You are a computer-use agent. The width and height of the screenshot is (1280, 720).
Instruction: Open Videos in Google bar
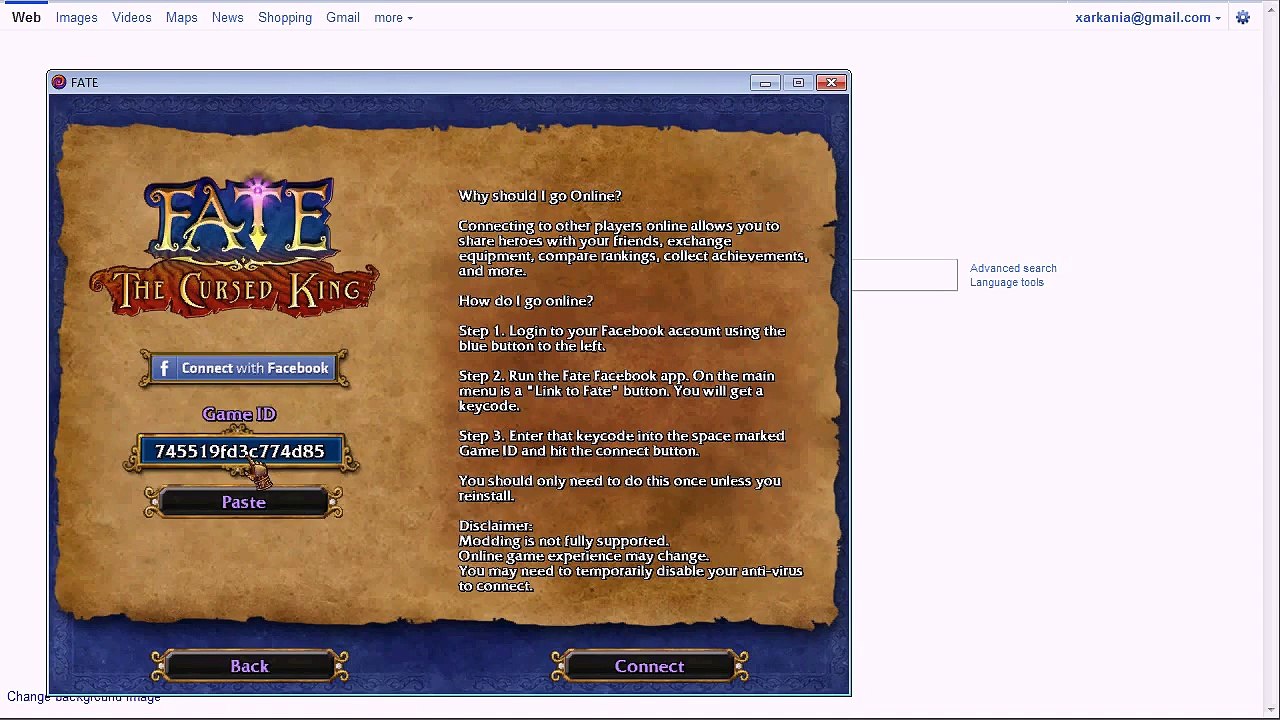pyautogui.click(x=132, y=17)
